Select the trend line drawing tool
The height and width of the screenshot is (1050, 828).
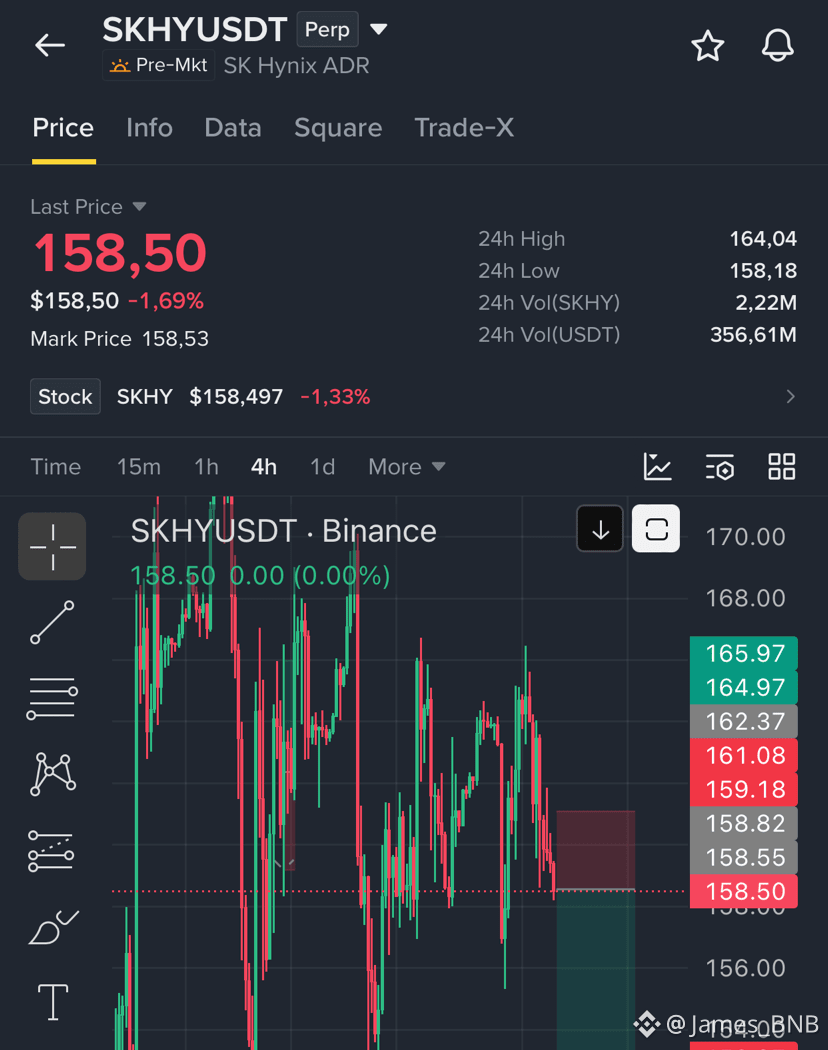click(52, 622)
